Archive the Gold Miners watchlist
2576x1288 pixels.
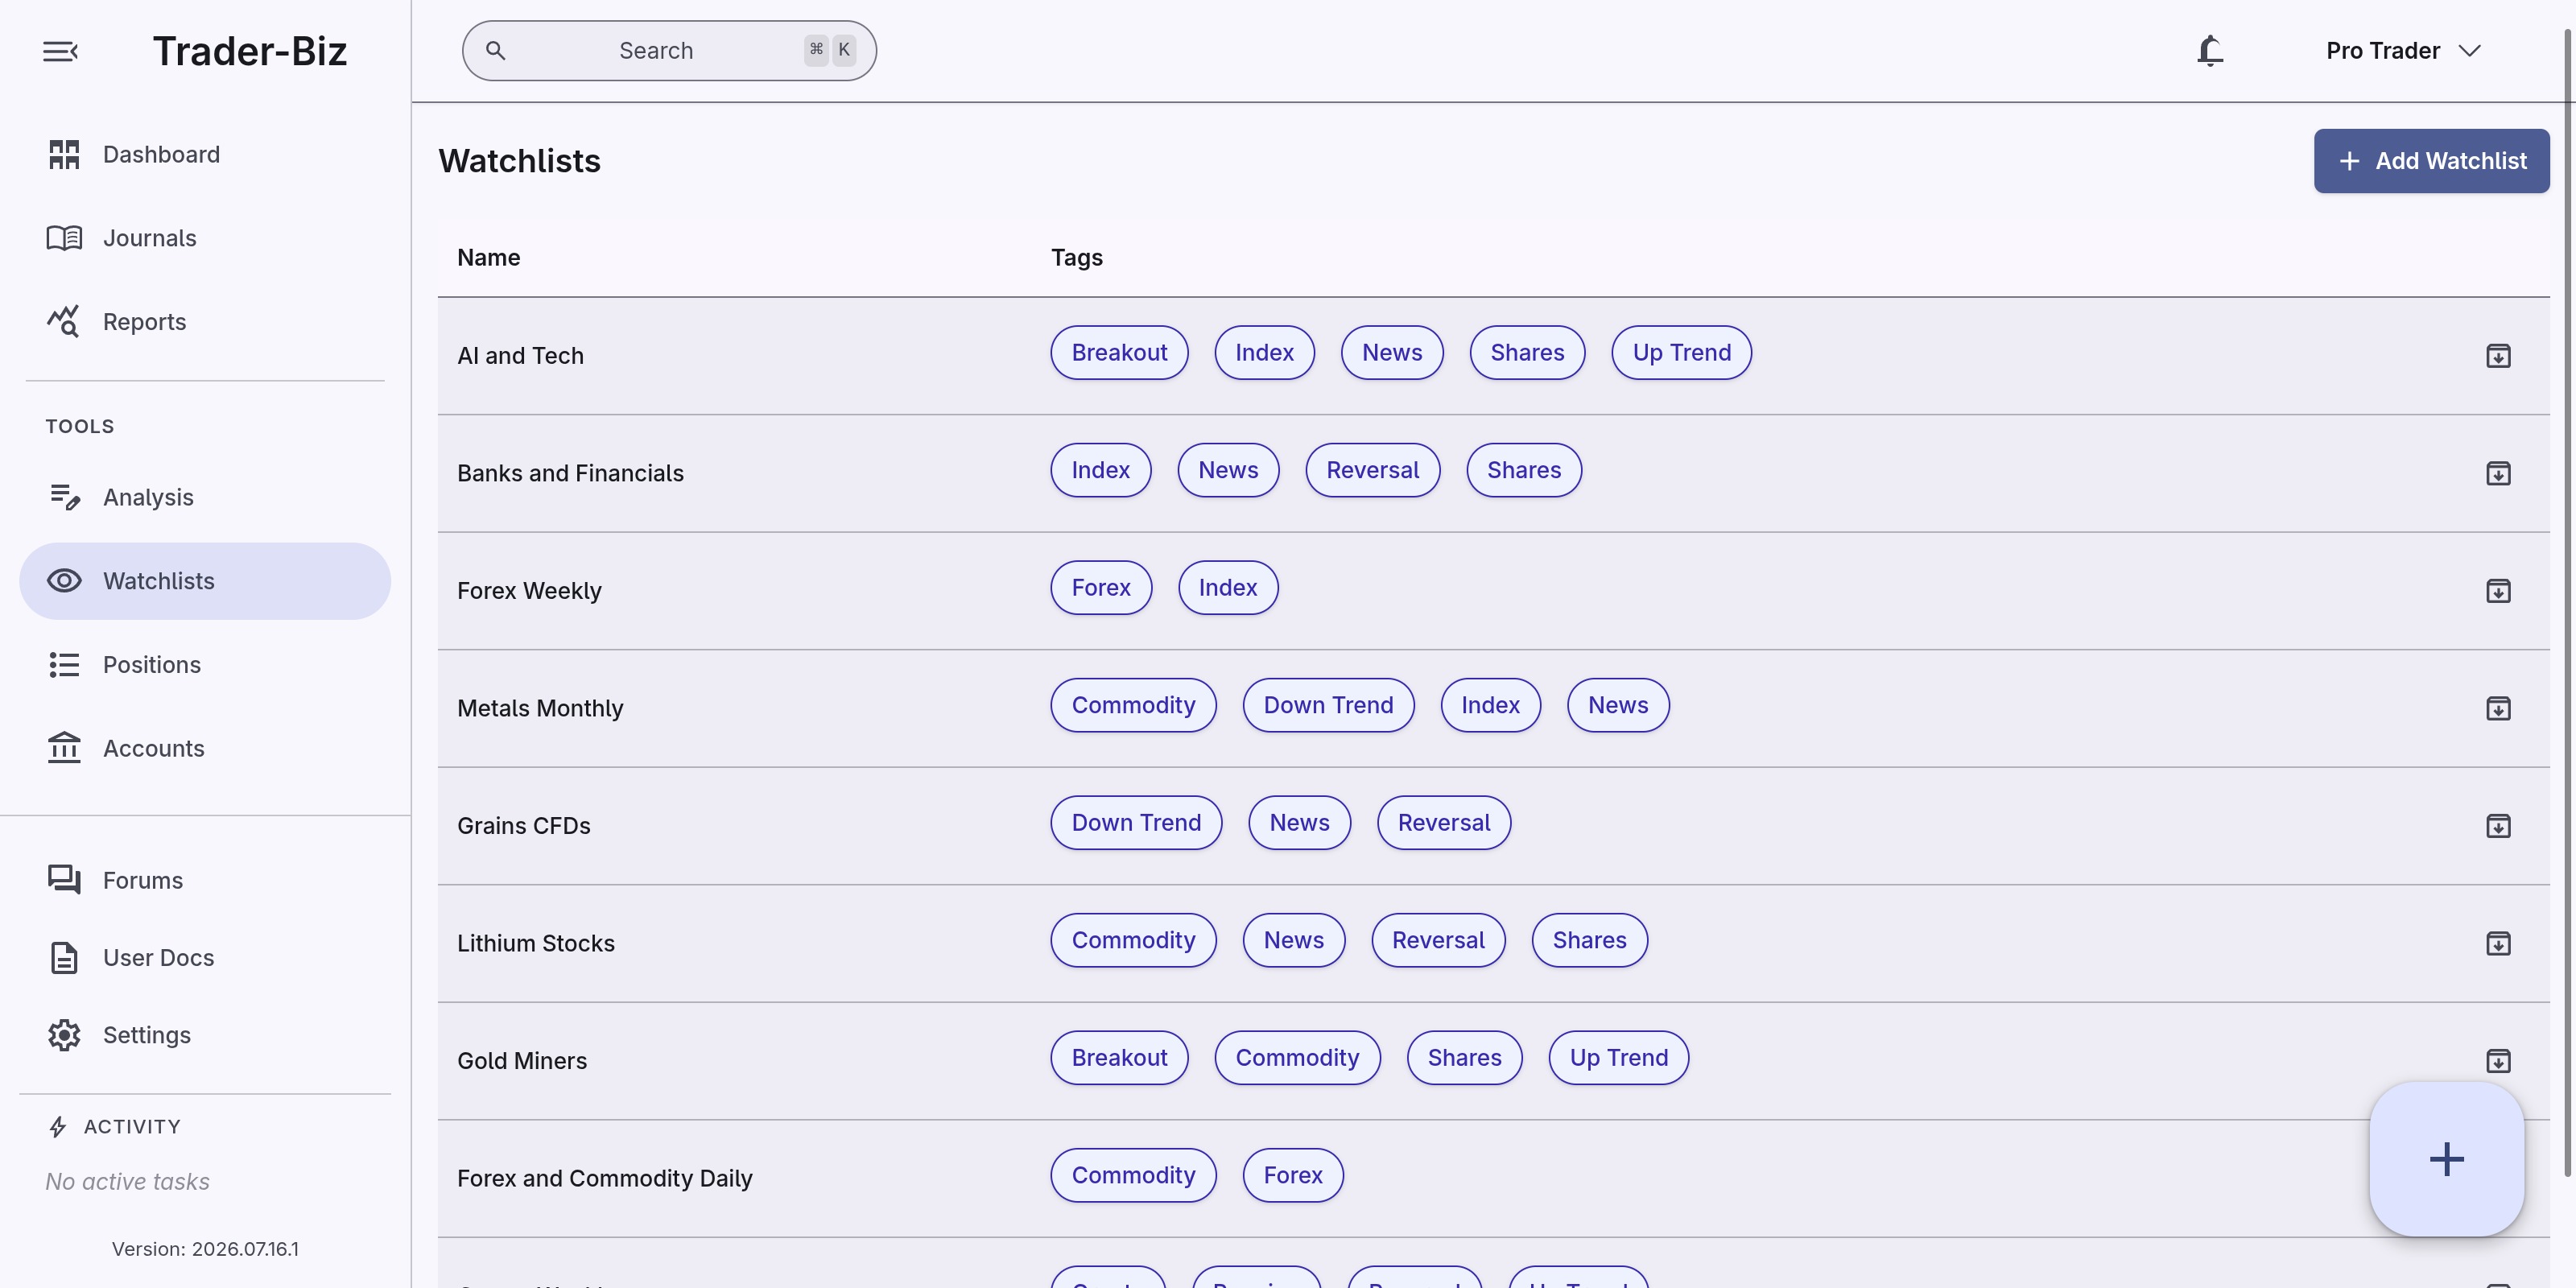point(2498,1061)
